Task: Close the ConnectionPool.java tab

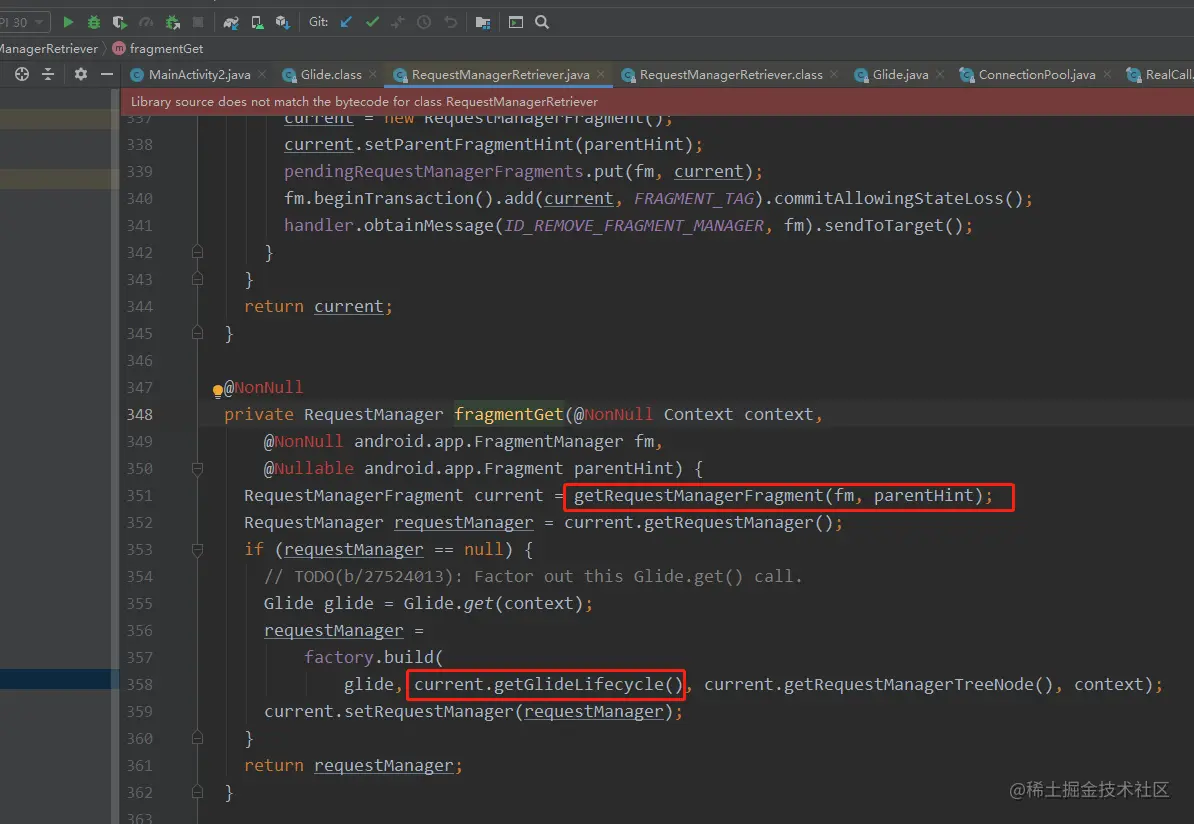Action: coord(1107,74)
